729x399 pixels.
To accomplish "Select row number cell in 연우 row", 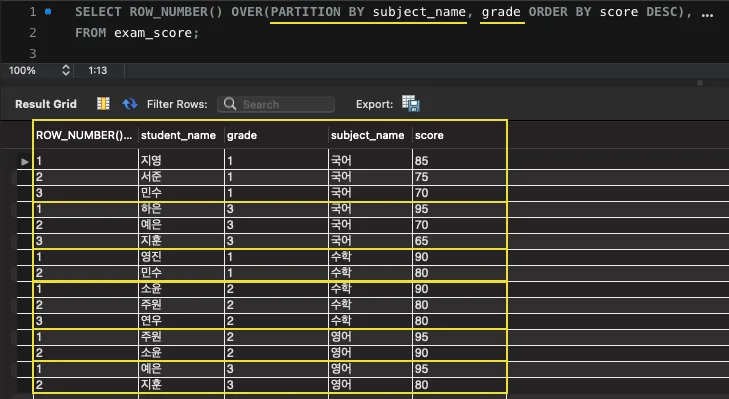I will point(86,321).
